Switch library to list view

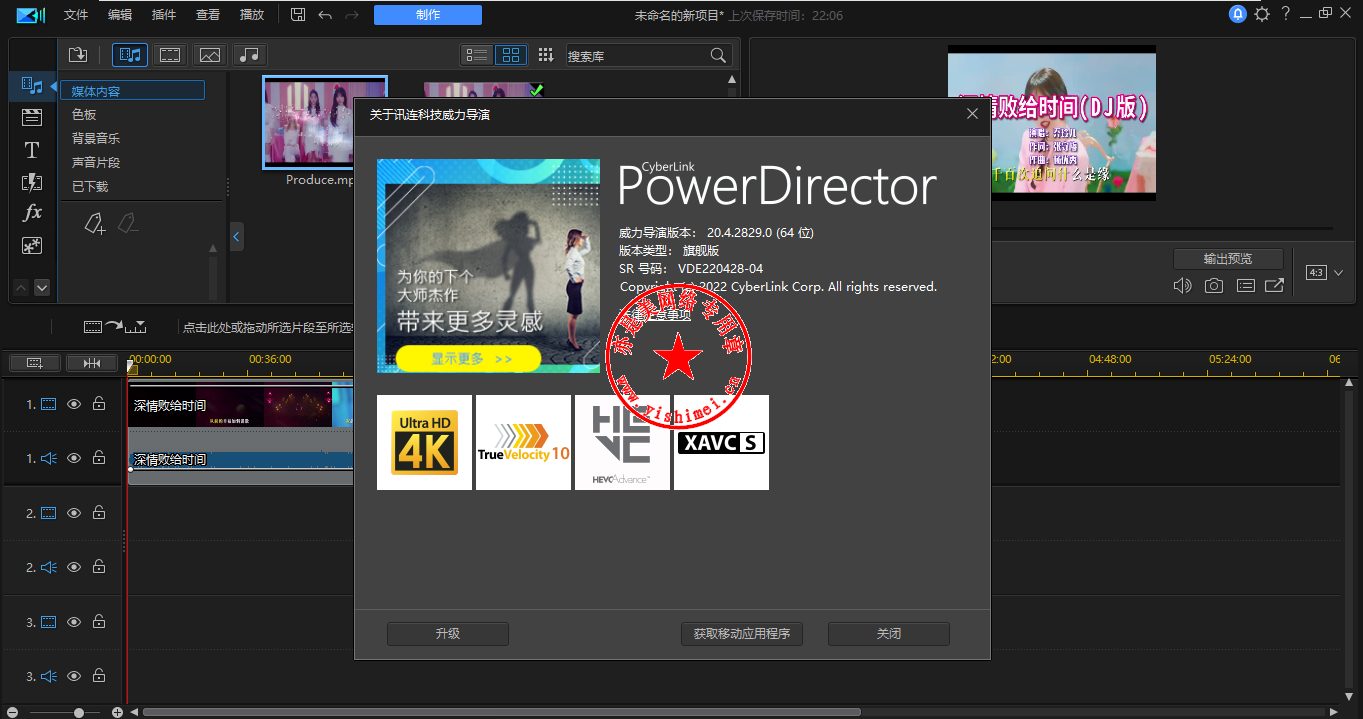click(477, 55)
